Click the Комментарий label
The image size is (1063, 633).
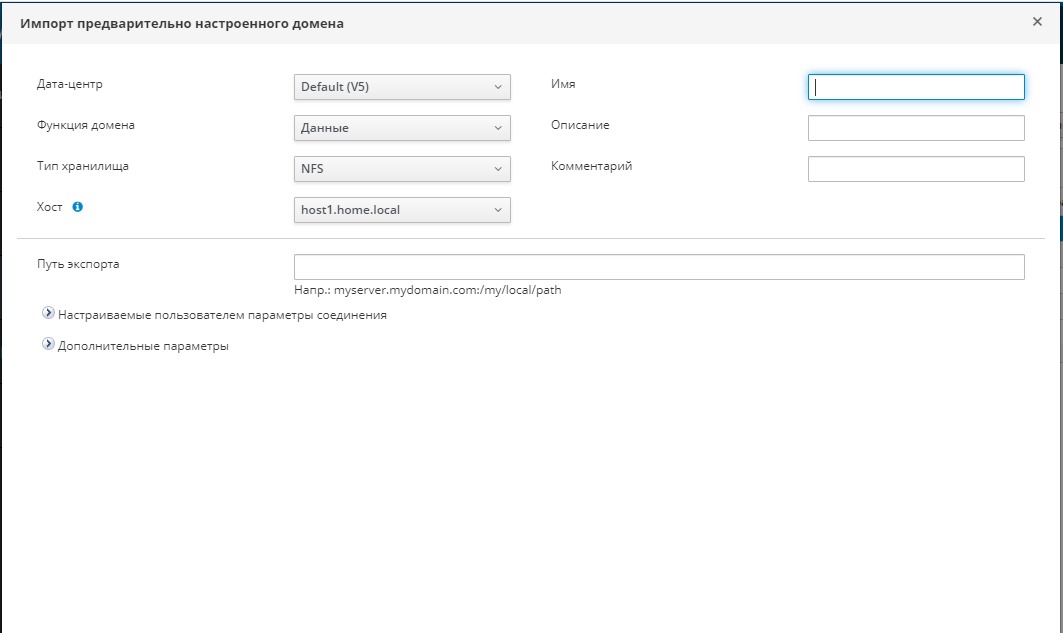(591, 166)
